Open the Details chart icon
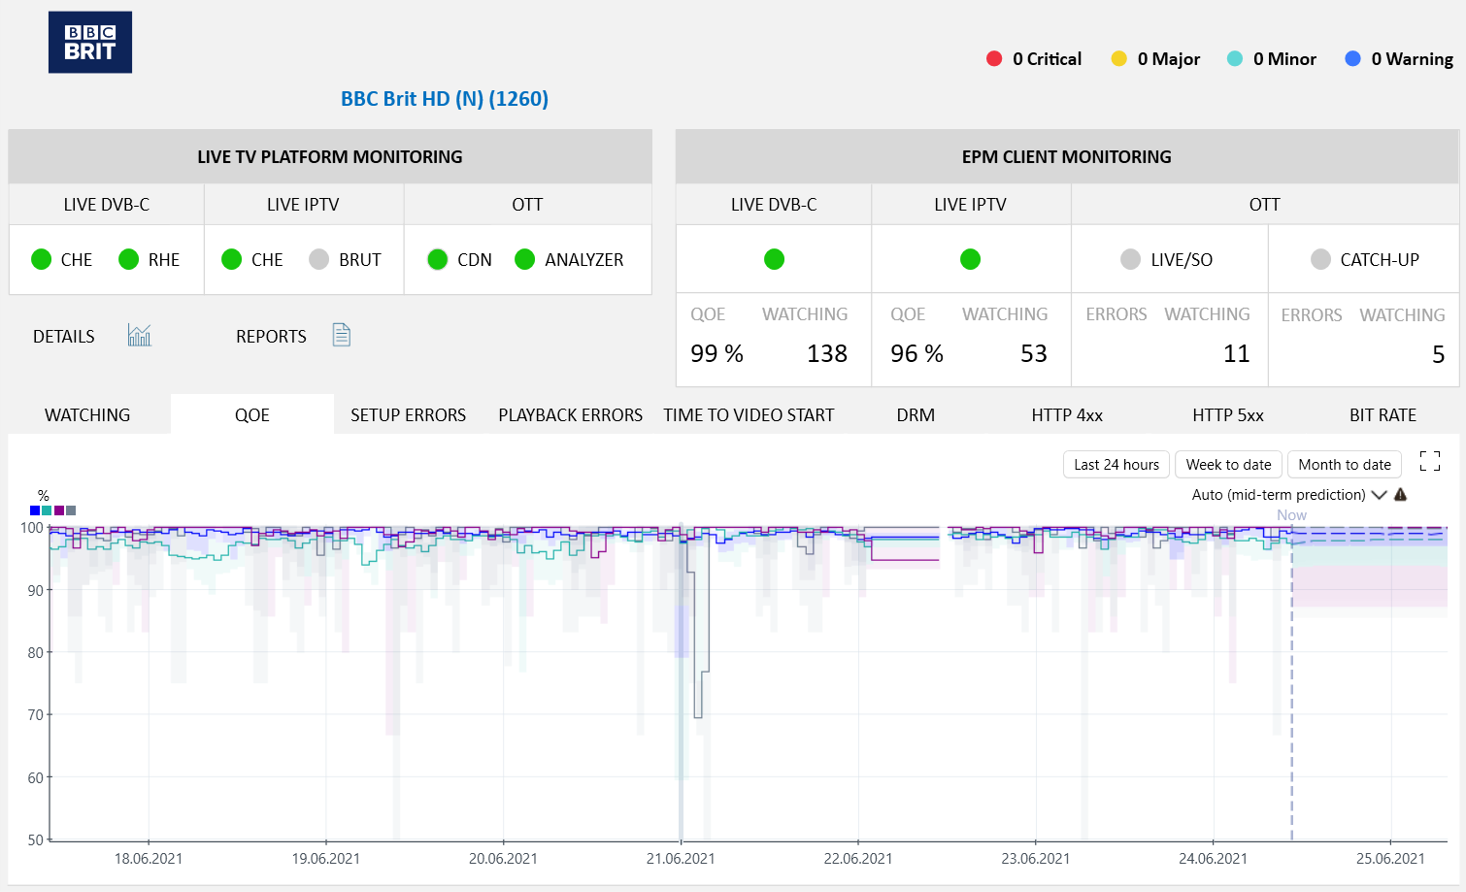Image resolution: width=1466 pixels, height=892 pixels. [x=139, y=335]
